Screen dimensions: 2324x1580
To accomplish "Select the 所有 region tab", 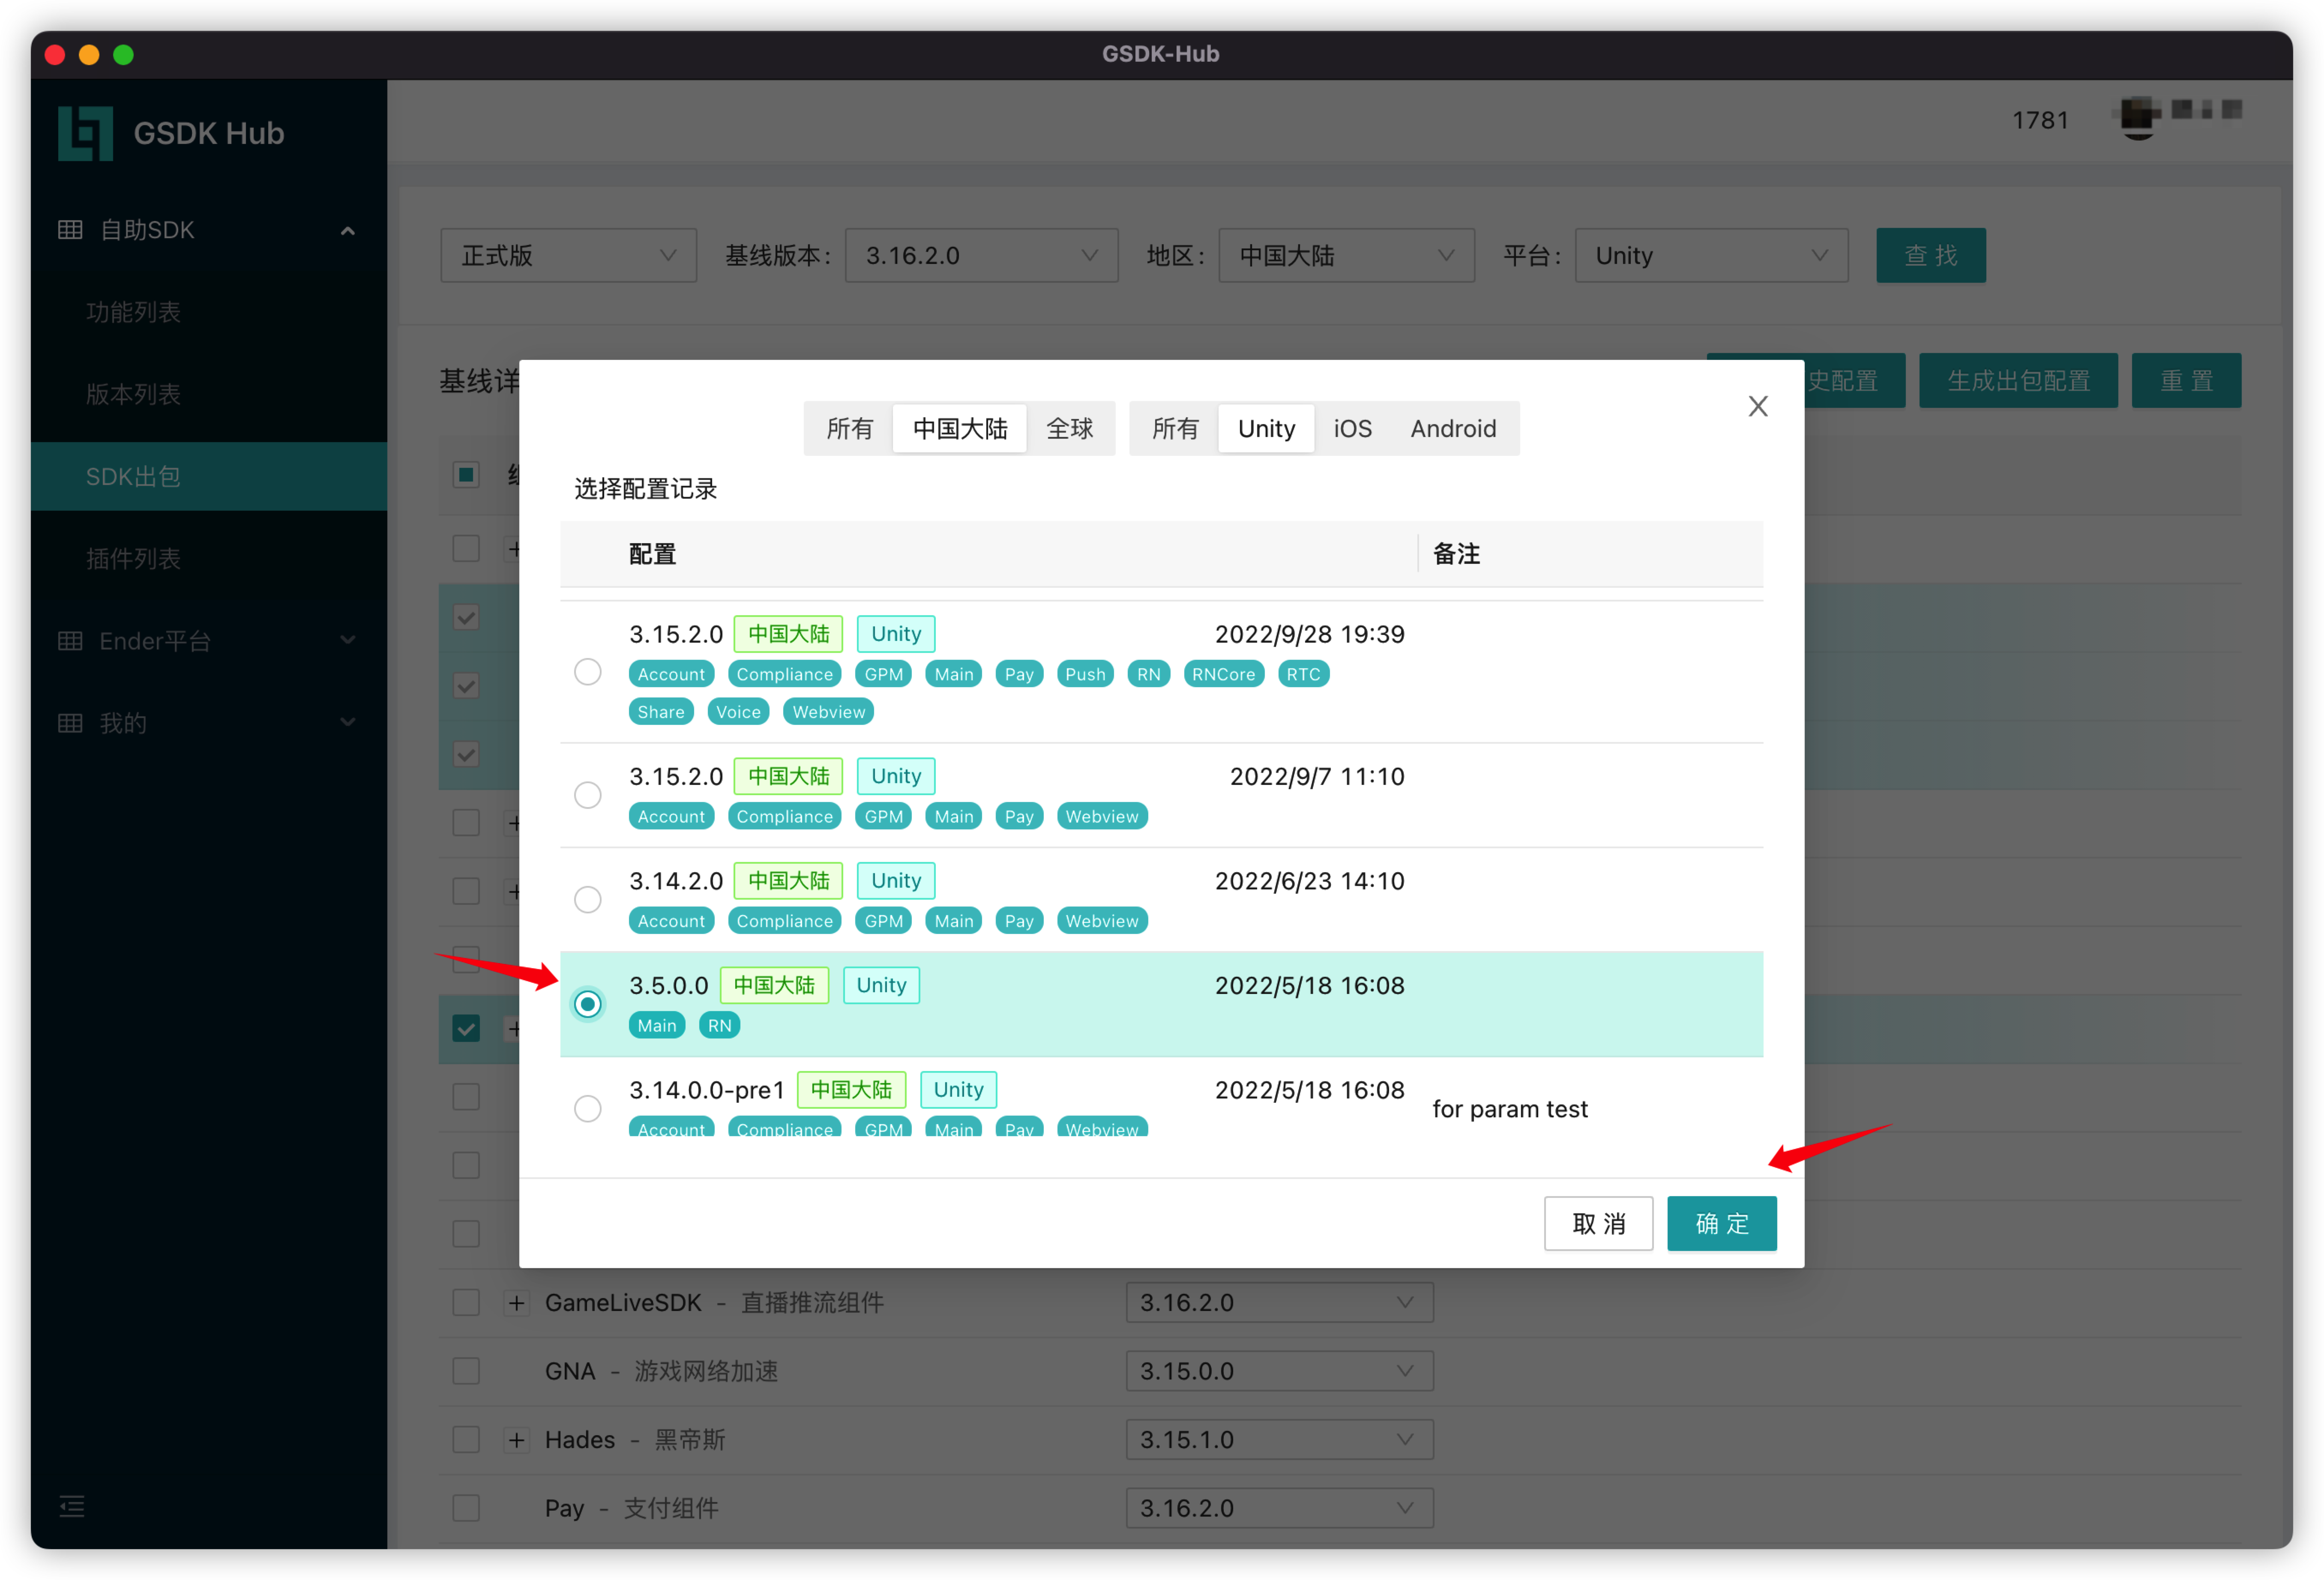I will [849, 428].
